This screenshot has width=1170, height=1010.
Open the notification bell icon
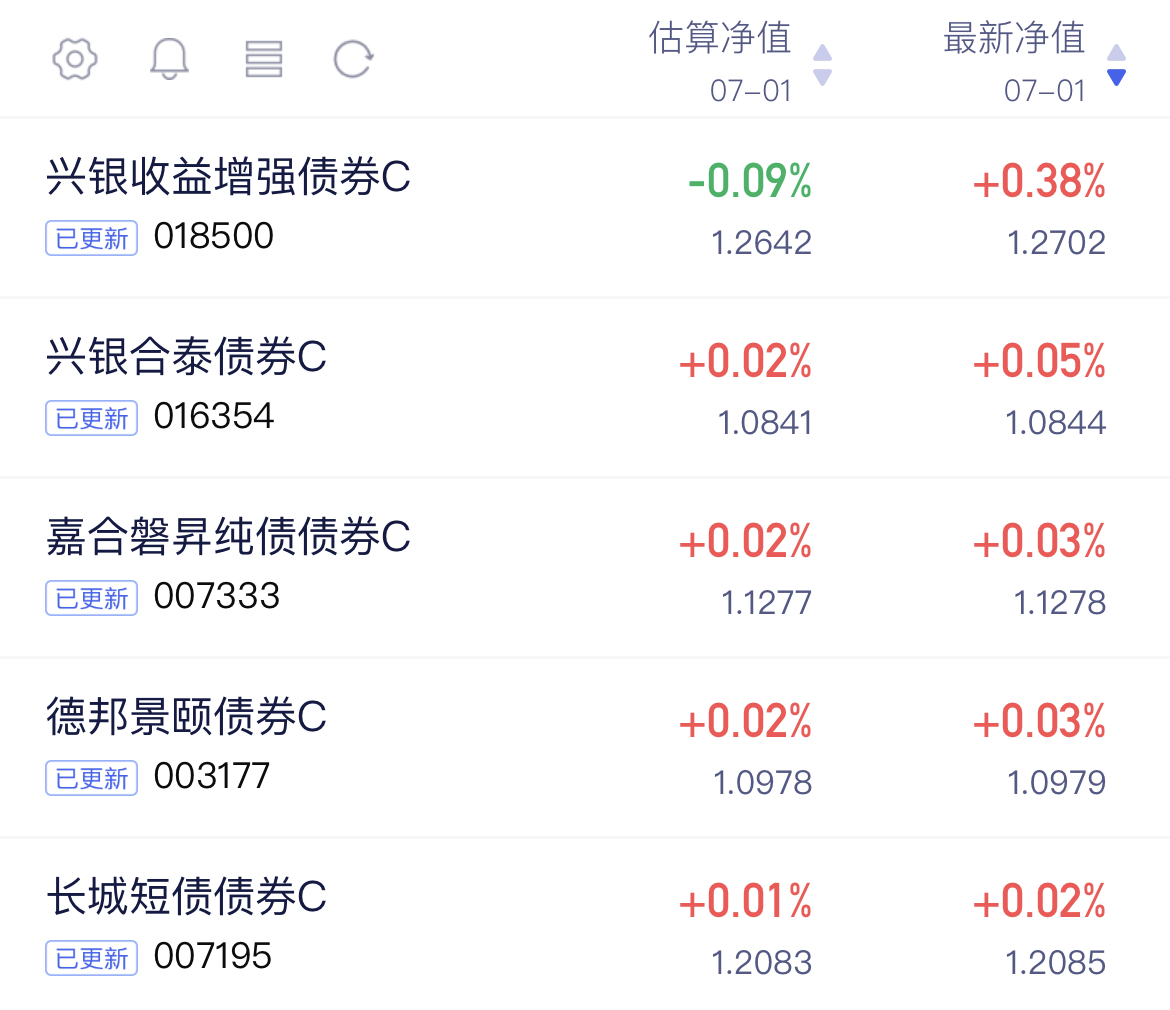pos(169,59)
